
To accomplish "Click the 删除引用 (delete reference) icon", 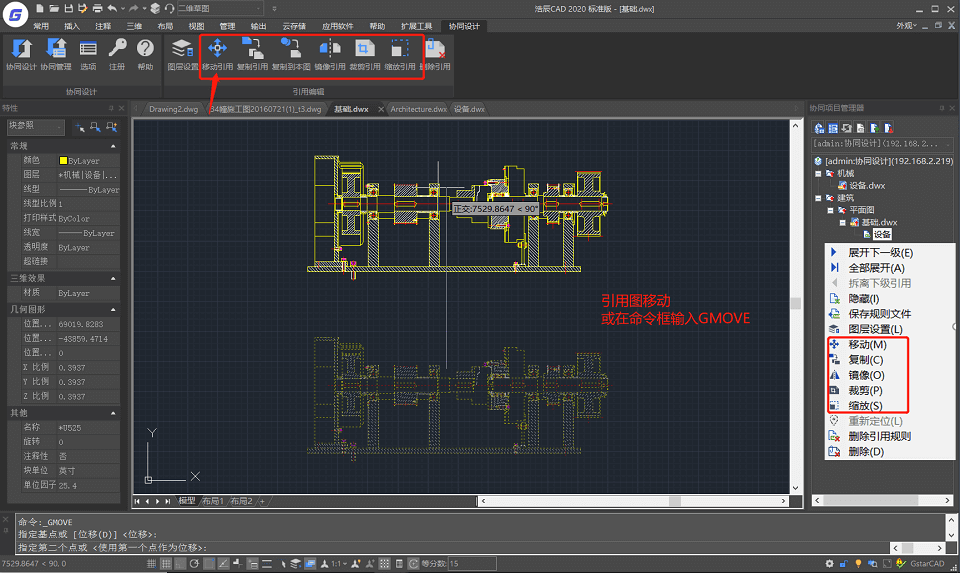I will pos(435,48).
